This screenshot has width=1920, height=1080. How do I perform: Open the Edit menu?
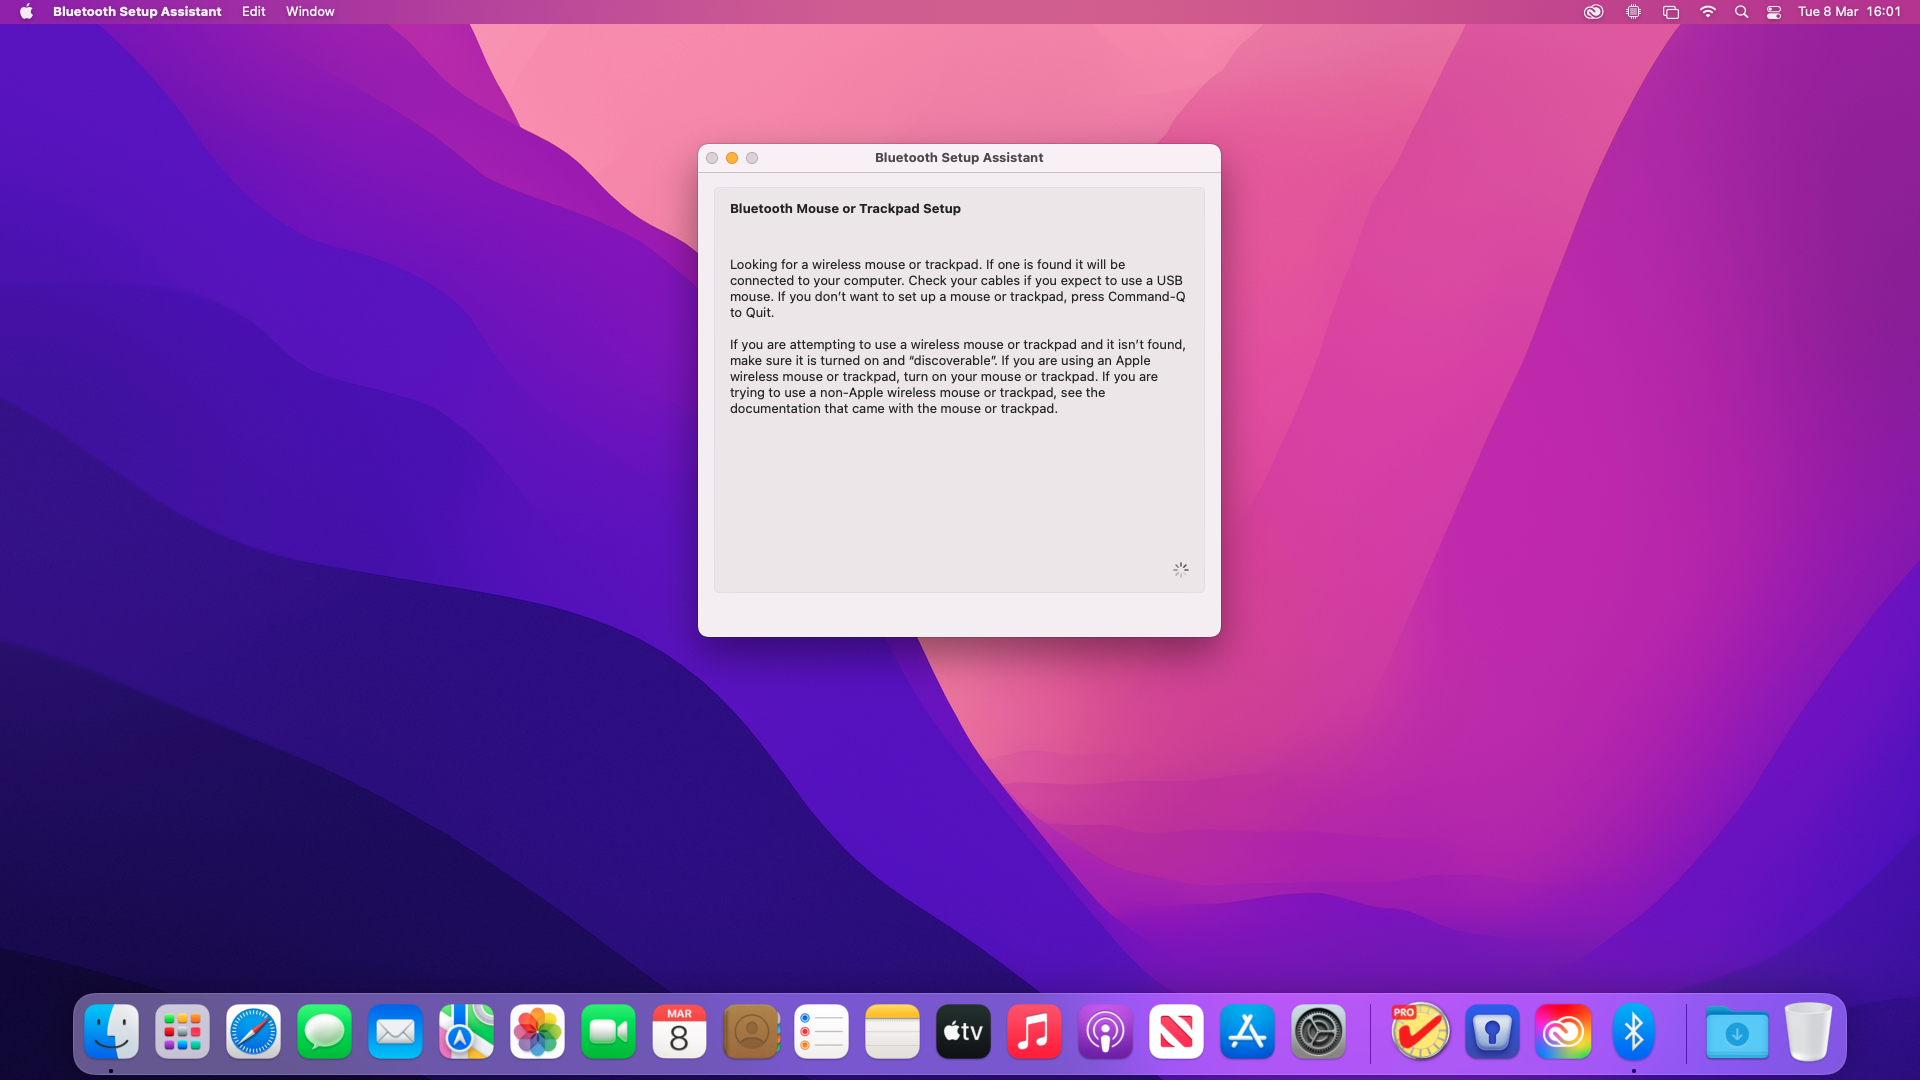tap(253, 12)
